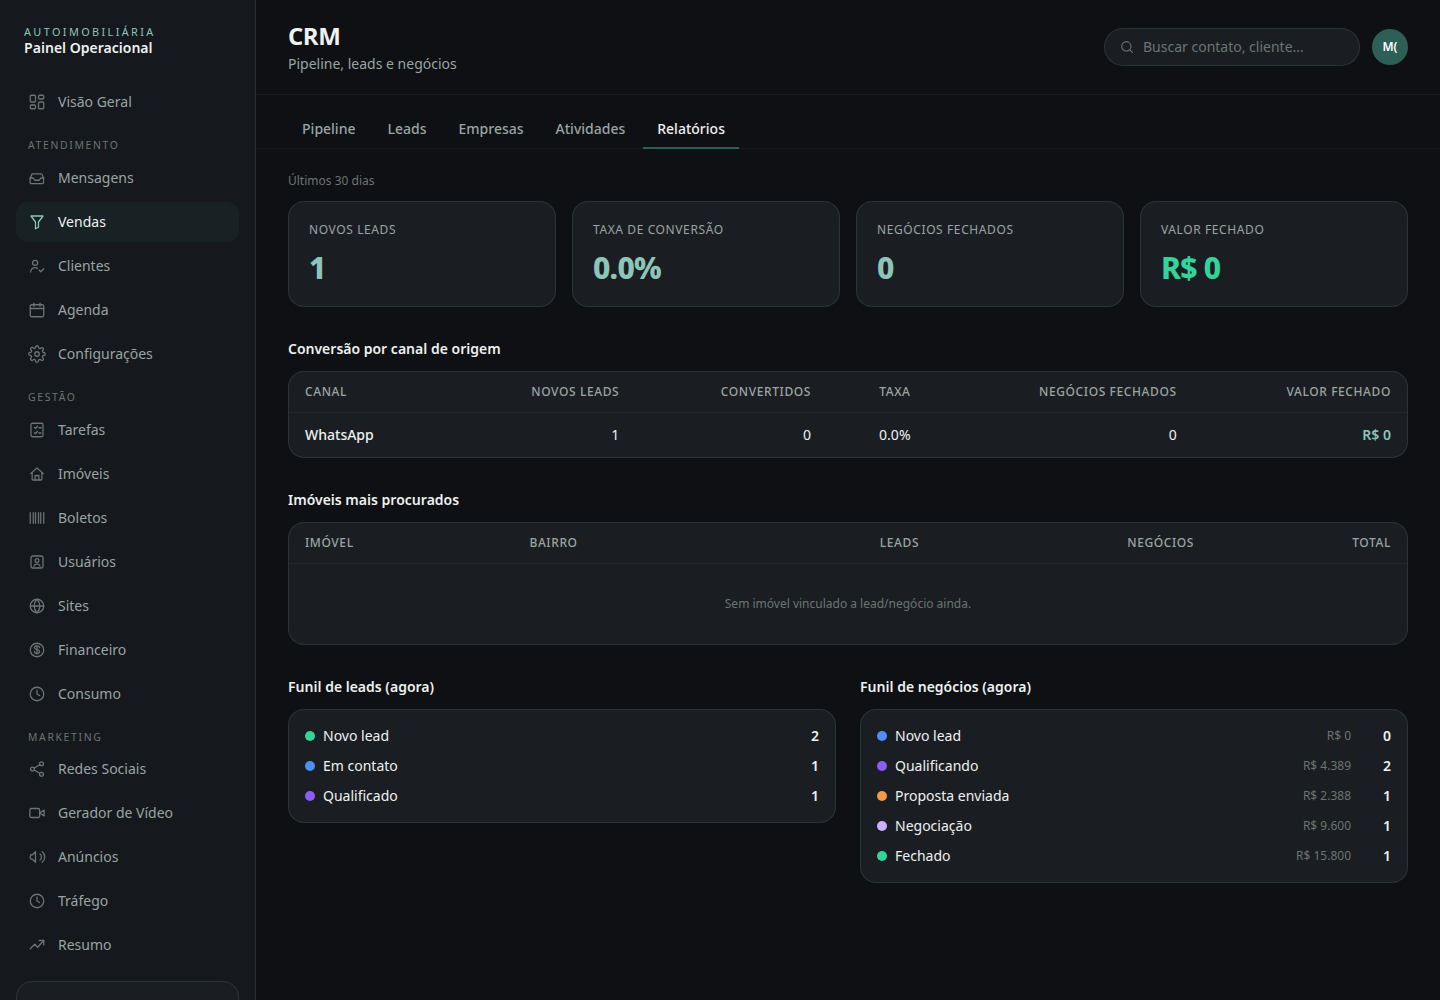Open Redes Sociais share icon
This screenshot has width=1440, height=1000.
click(x=37, y=769)
